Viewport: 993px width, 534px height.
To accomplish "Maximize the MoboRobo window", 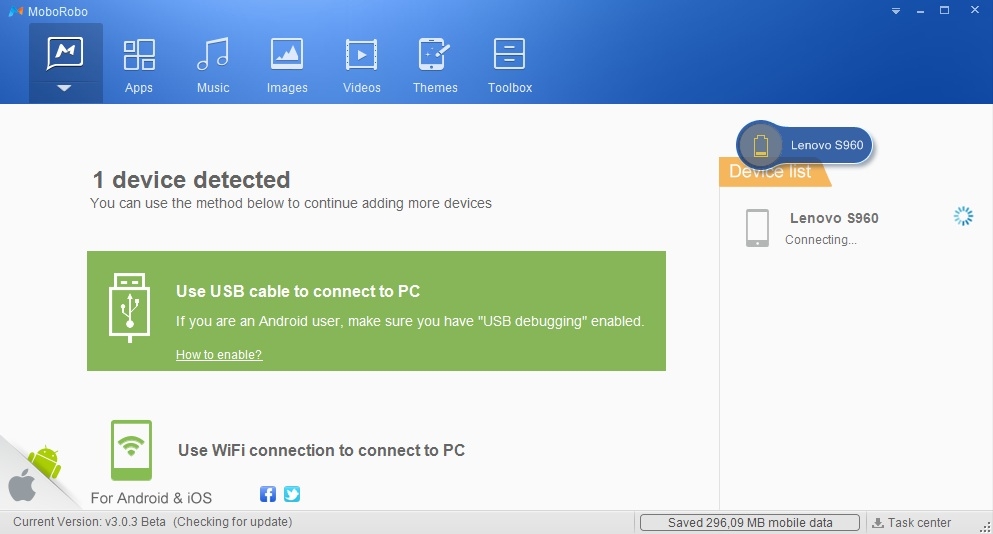I will [x=944, y=11].
